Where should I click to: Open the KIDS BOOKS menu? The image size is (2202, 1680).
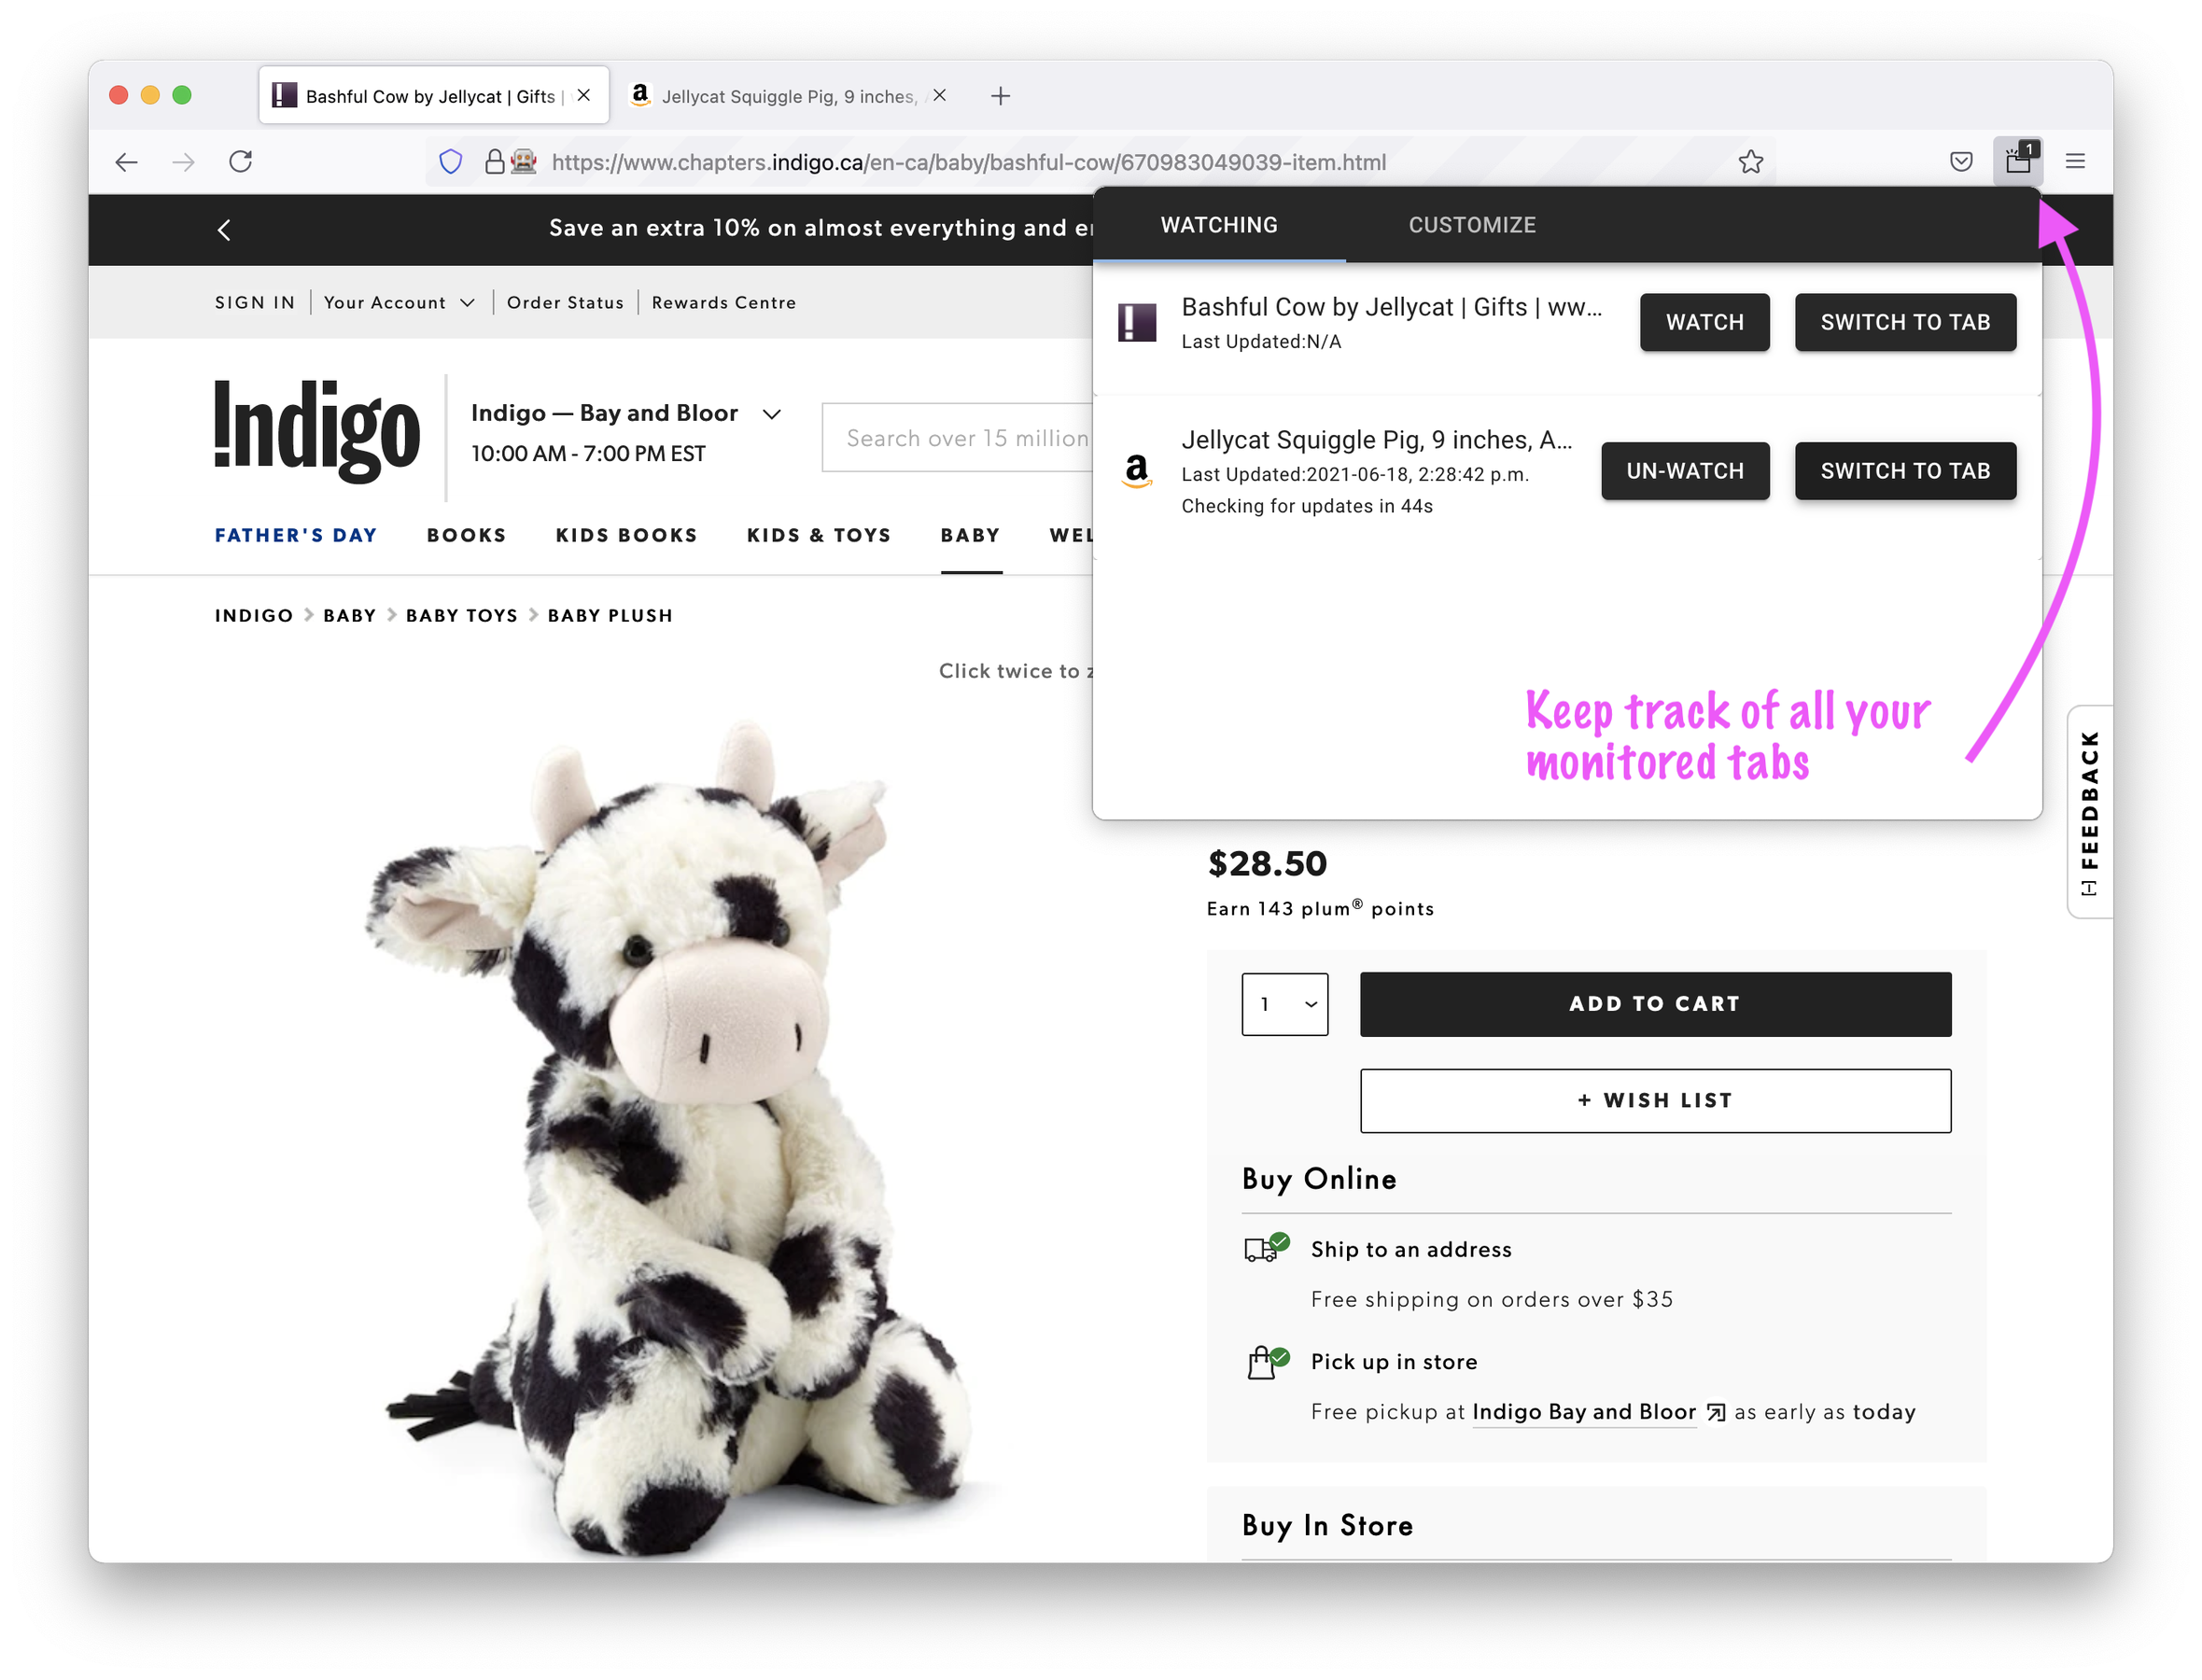click(x=627, y=536)
